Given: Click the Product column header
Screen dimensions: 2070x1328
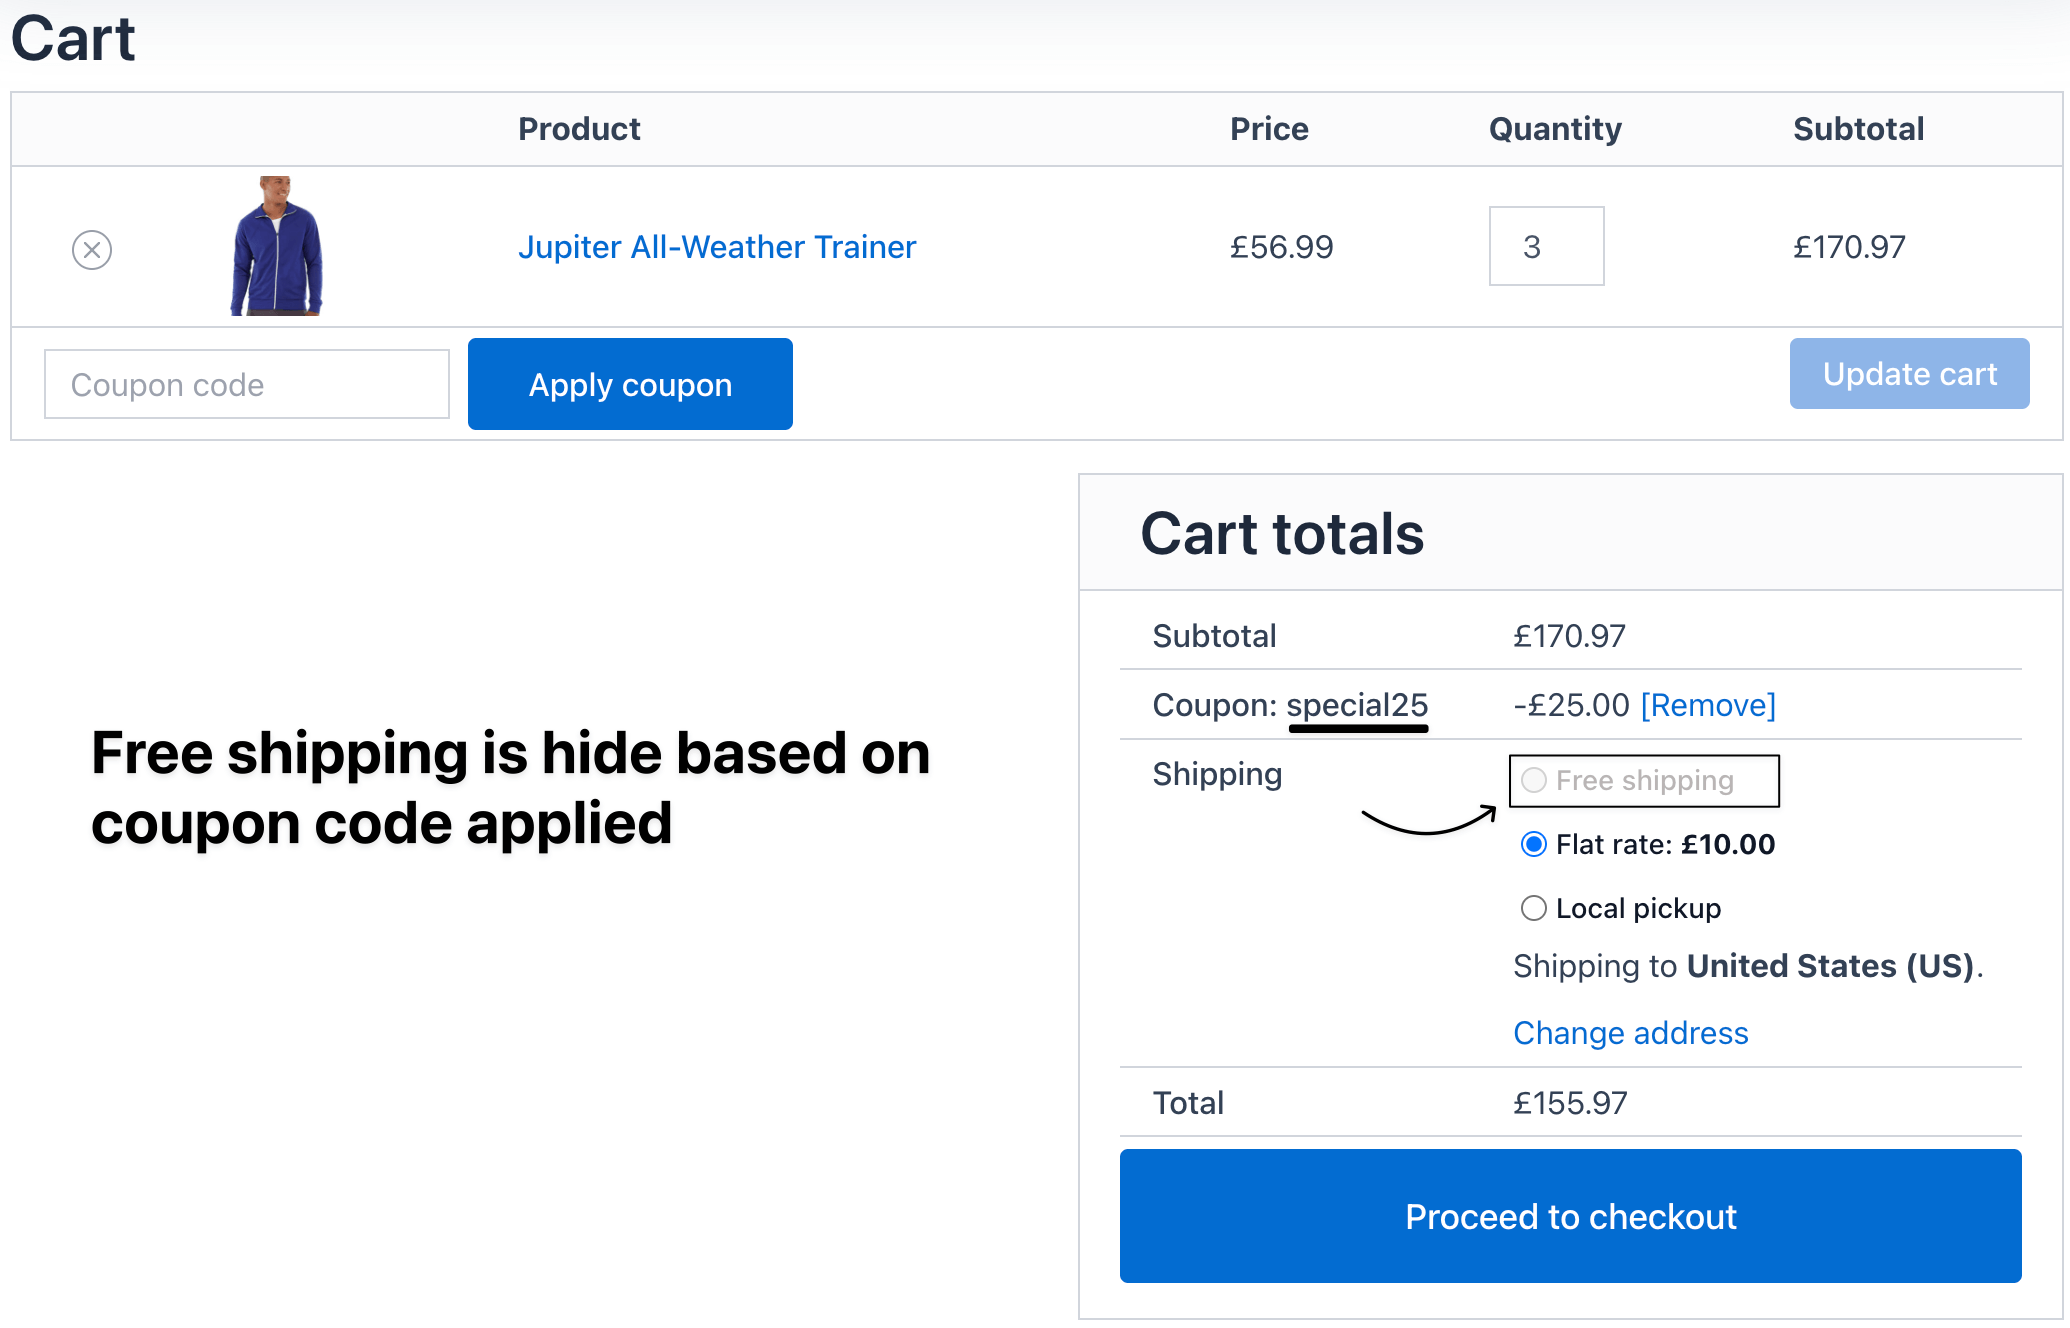Looking at the screenshot, I should pos(579,129).
